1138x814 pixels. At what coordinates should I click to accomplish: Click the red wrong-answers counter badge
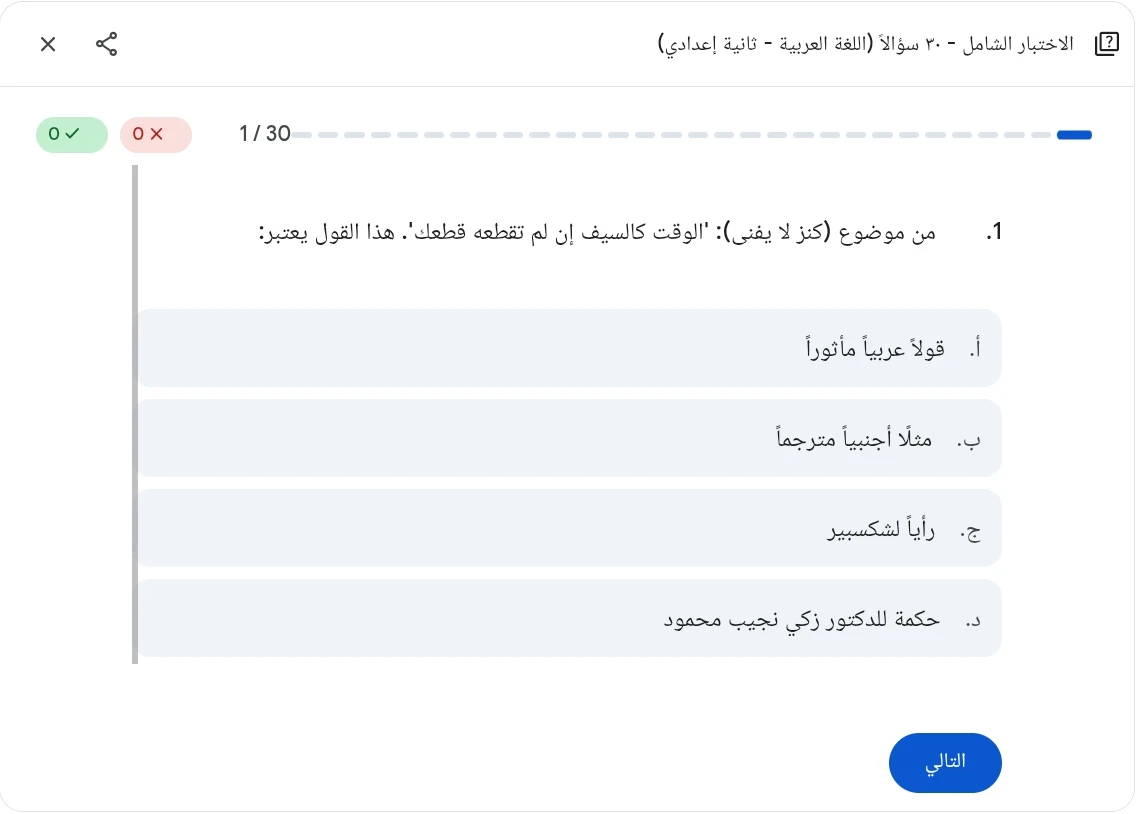pos(156,134)
